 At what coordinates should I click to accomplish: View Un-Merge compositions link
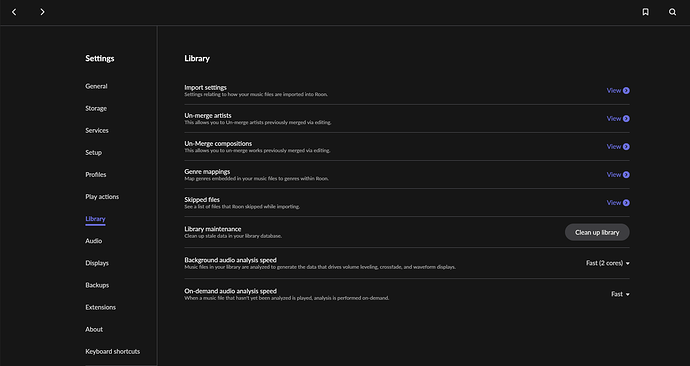(x=614, y=147)
